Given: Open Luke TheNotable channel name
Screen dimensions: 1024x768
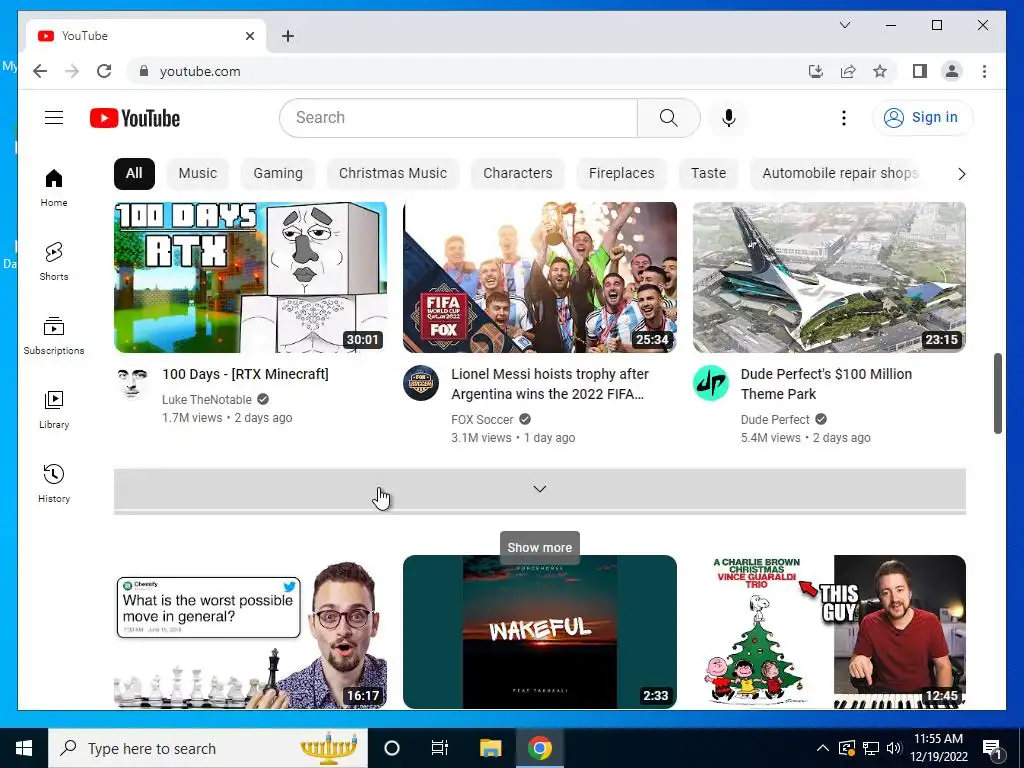Looking at the screenshot, I should click(x=206, y=399).
